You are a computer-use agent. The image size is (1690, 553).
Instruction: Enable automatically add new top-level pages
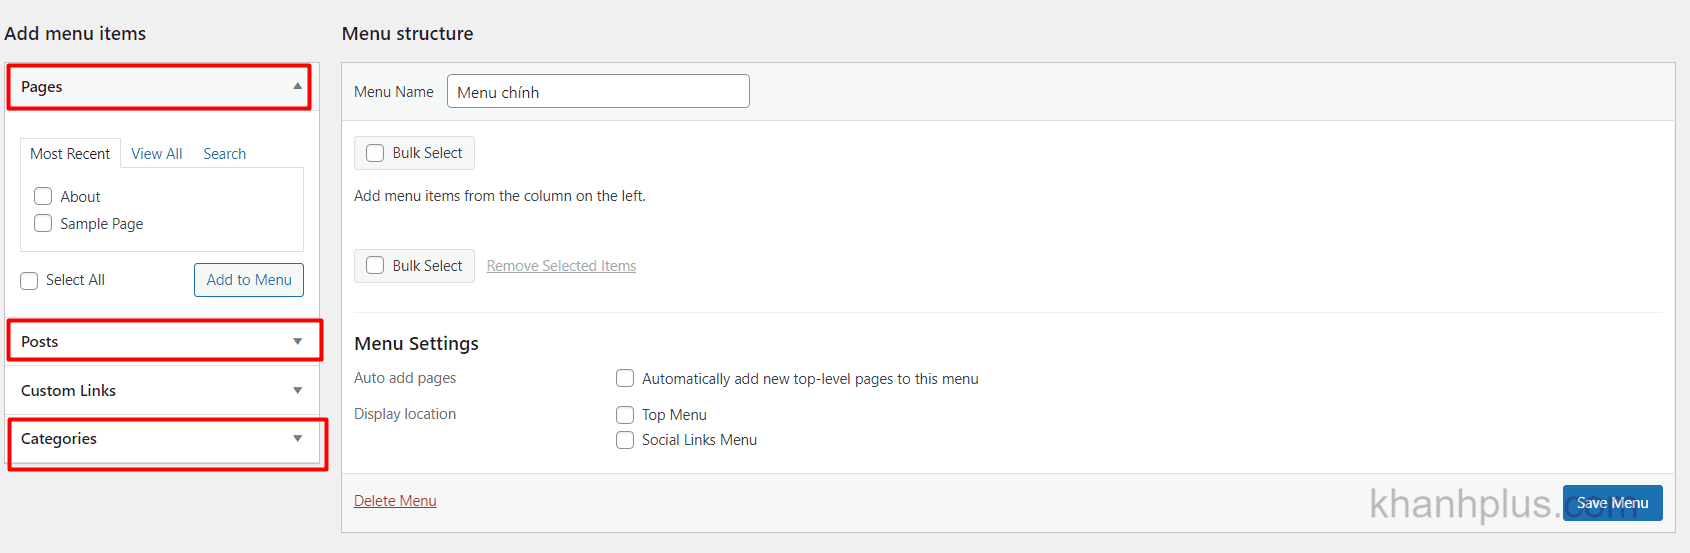click(625, 378)
